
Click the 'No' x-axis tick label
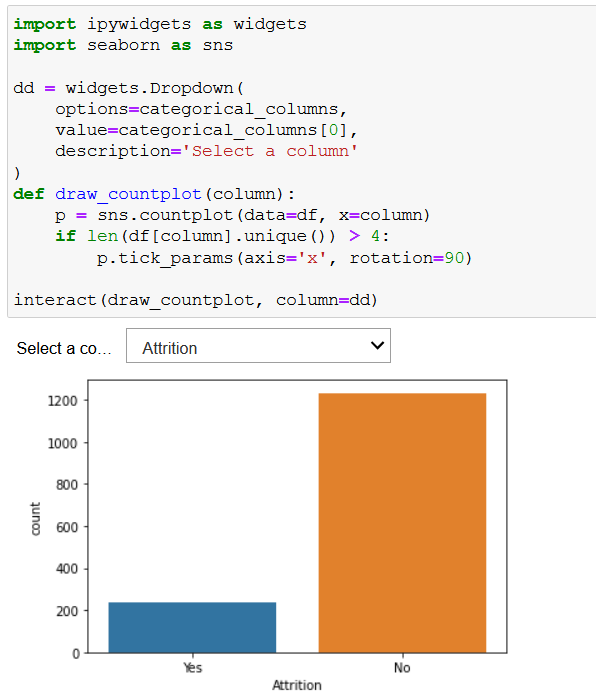click(402, 668)
